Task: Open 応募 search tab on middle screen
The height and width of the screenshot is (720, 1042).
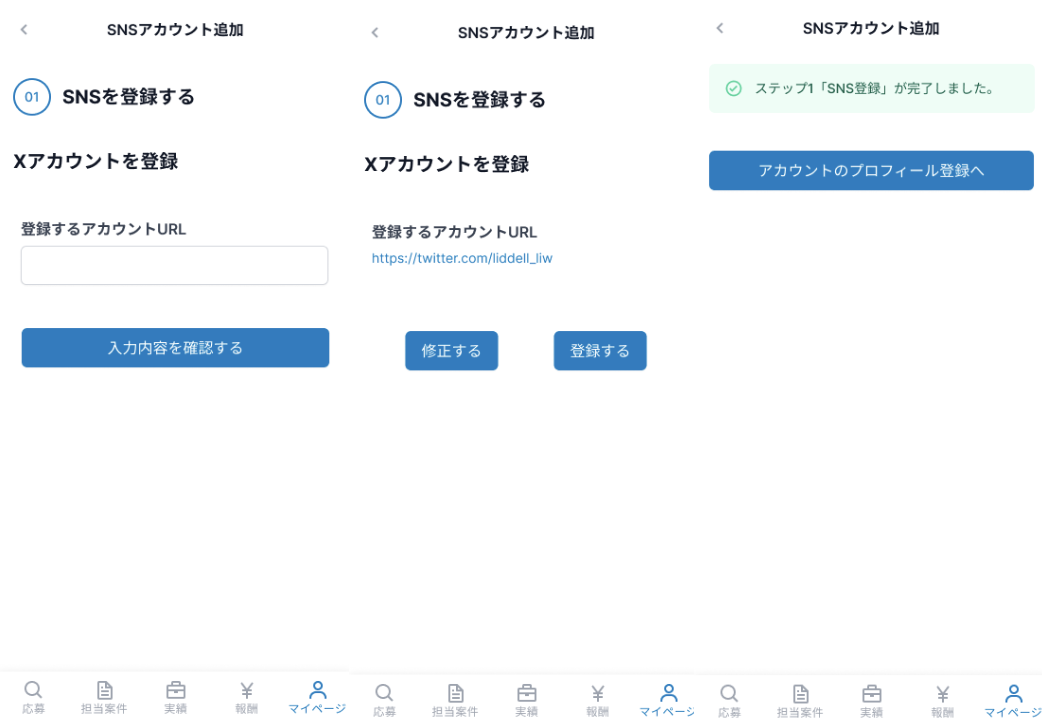Action: coord(384,701)
